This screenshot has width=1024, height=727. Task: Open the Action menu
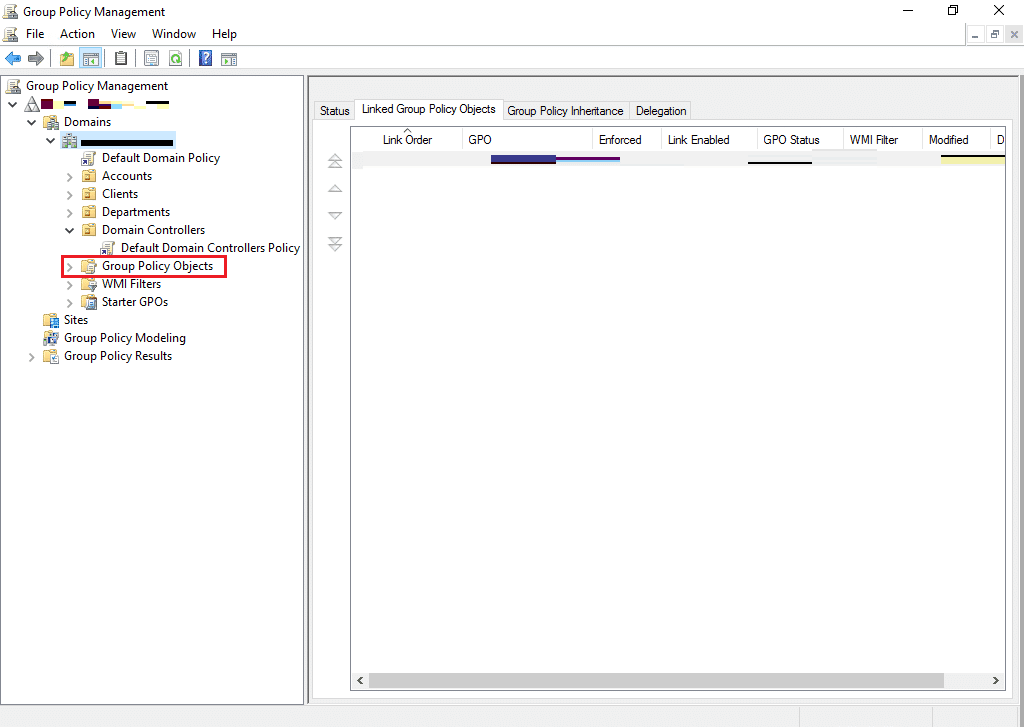click(77, 34)
